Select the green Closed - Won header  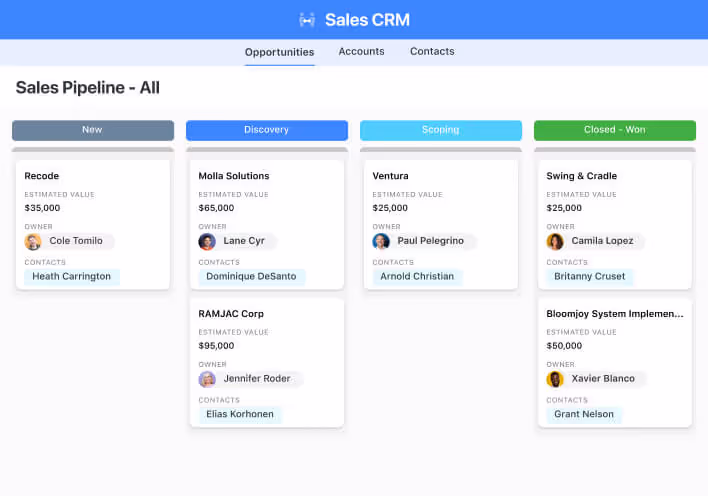[614, 130]
